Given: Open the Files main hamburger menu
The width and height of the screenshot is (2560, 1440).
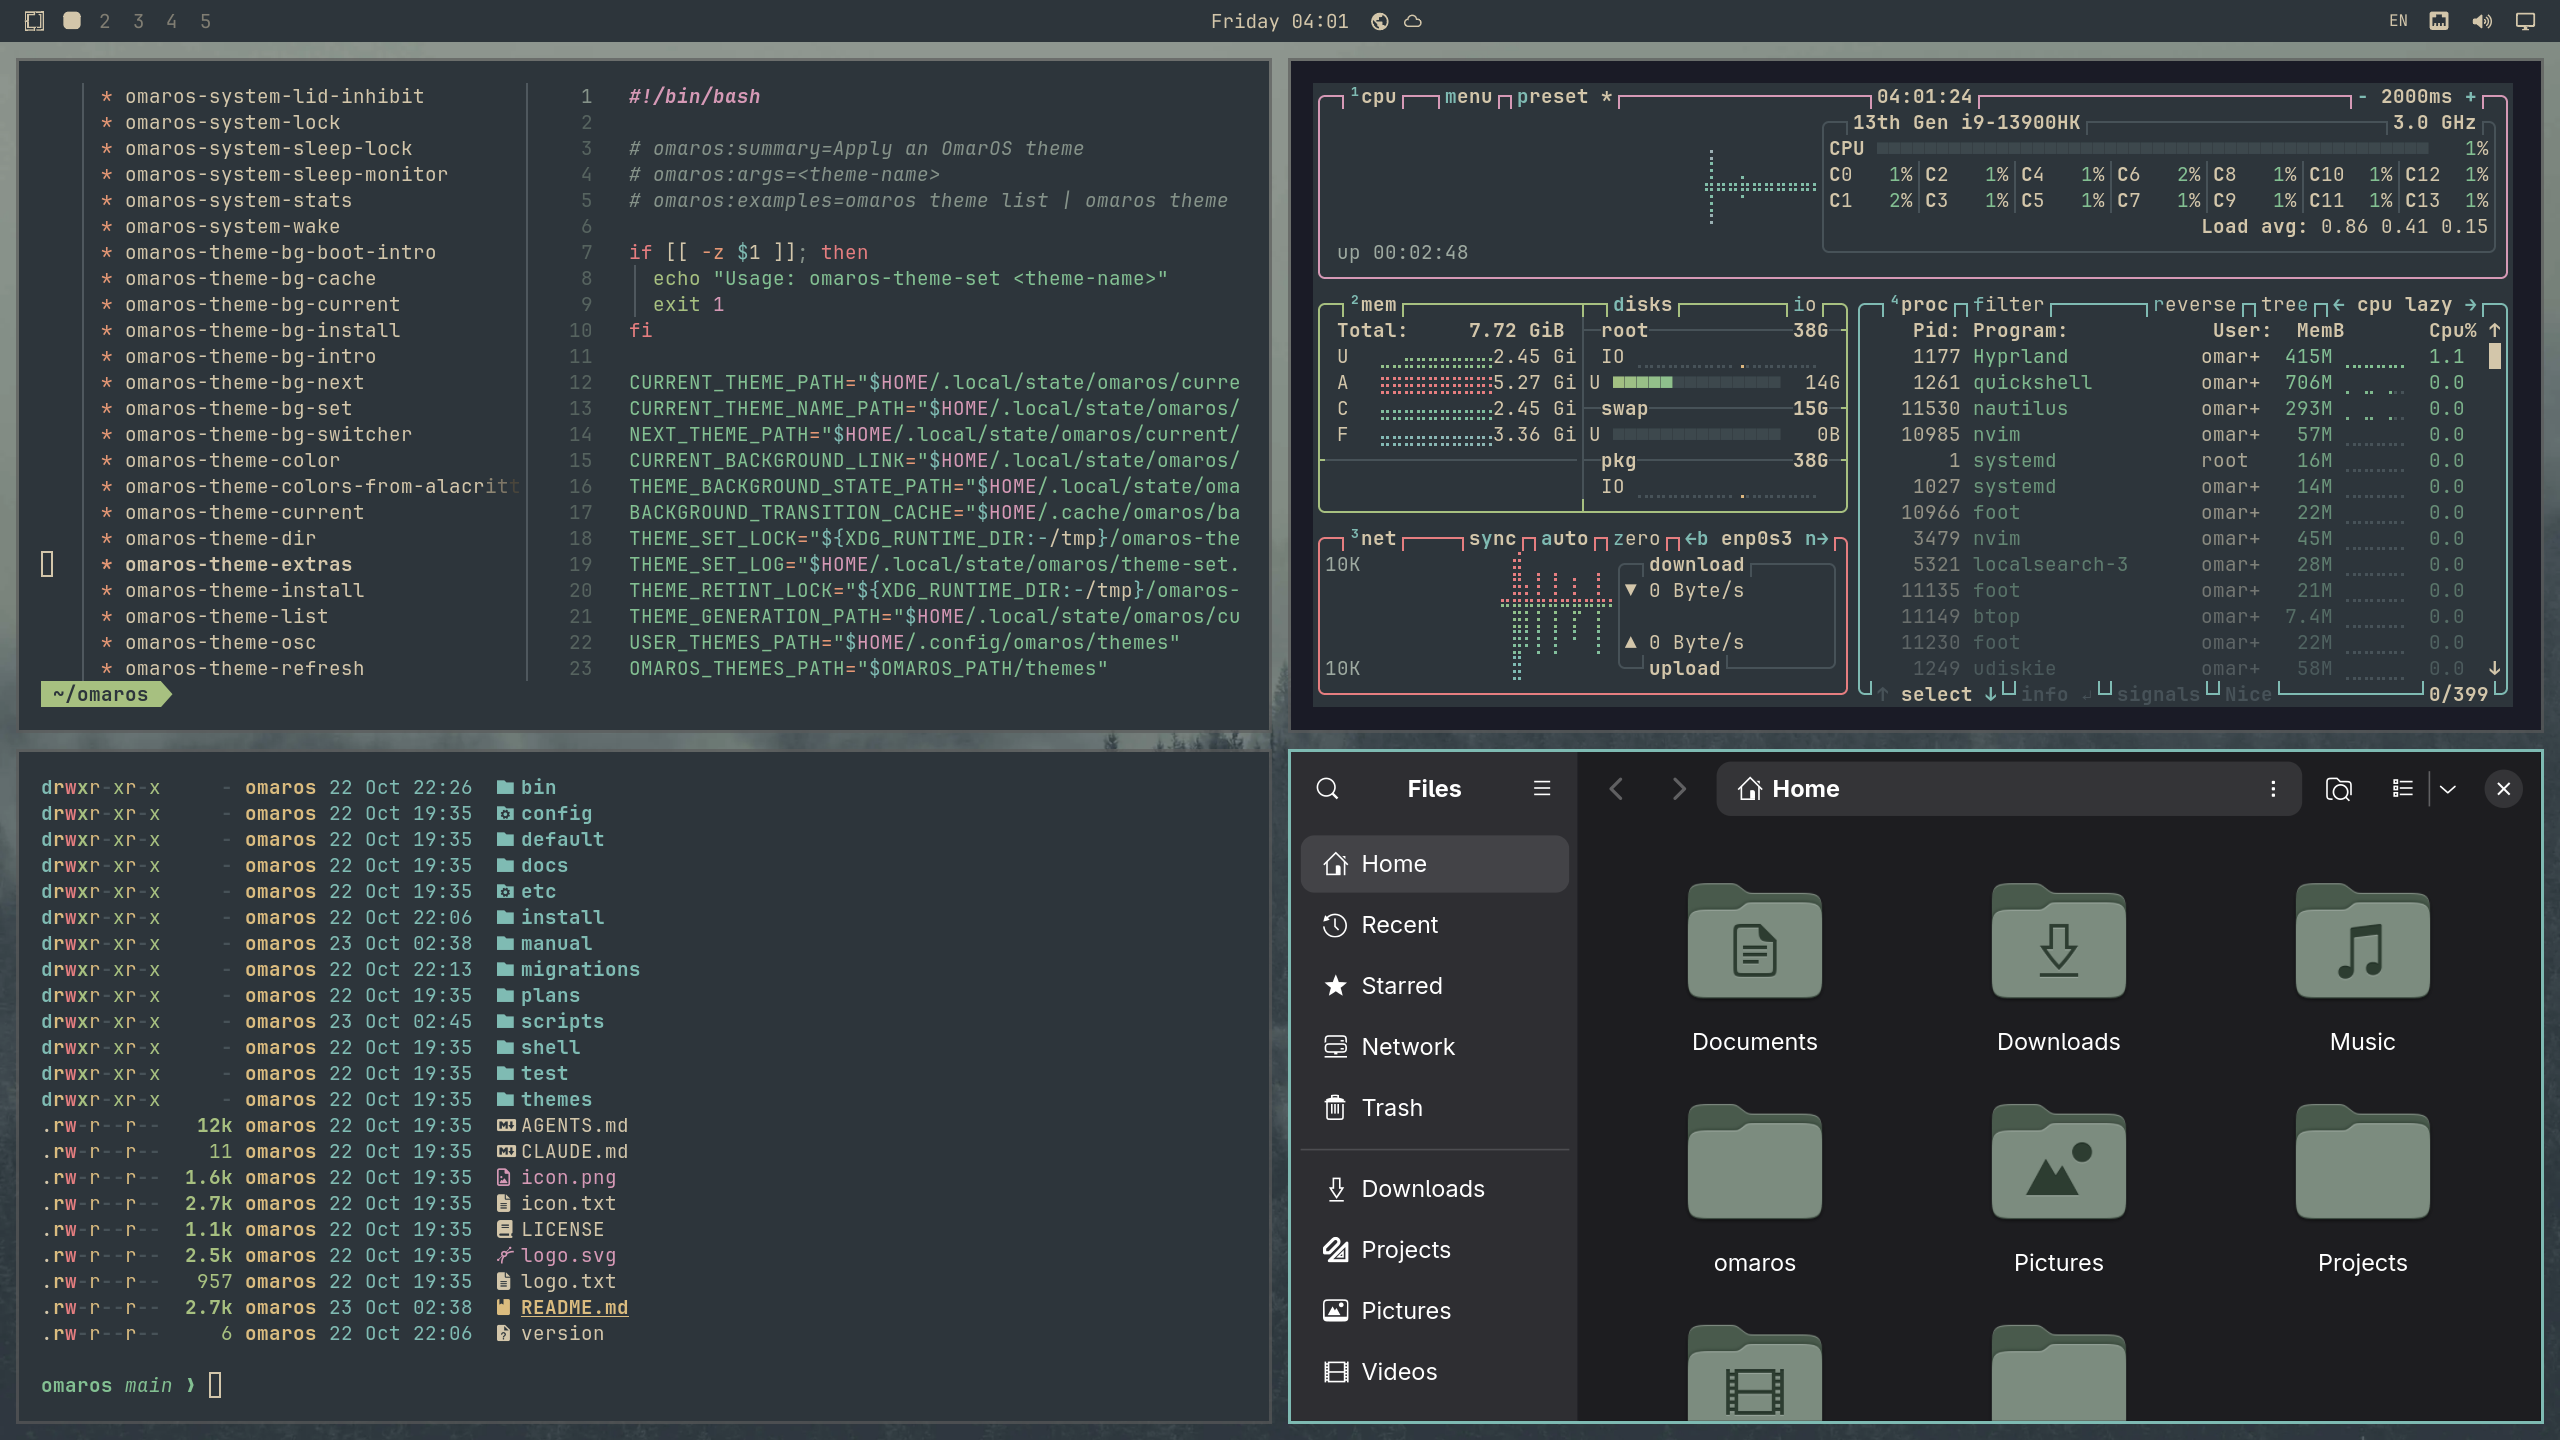Looking at the screenshot, I should pos(1542,789).
